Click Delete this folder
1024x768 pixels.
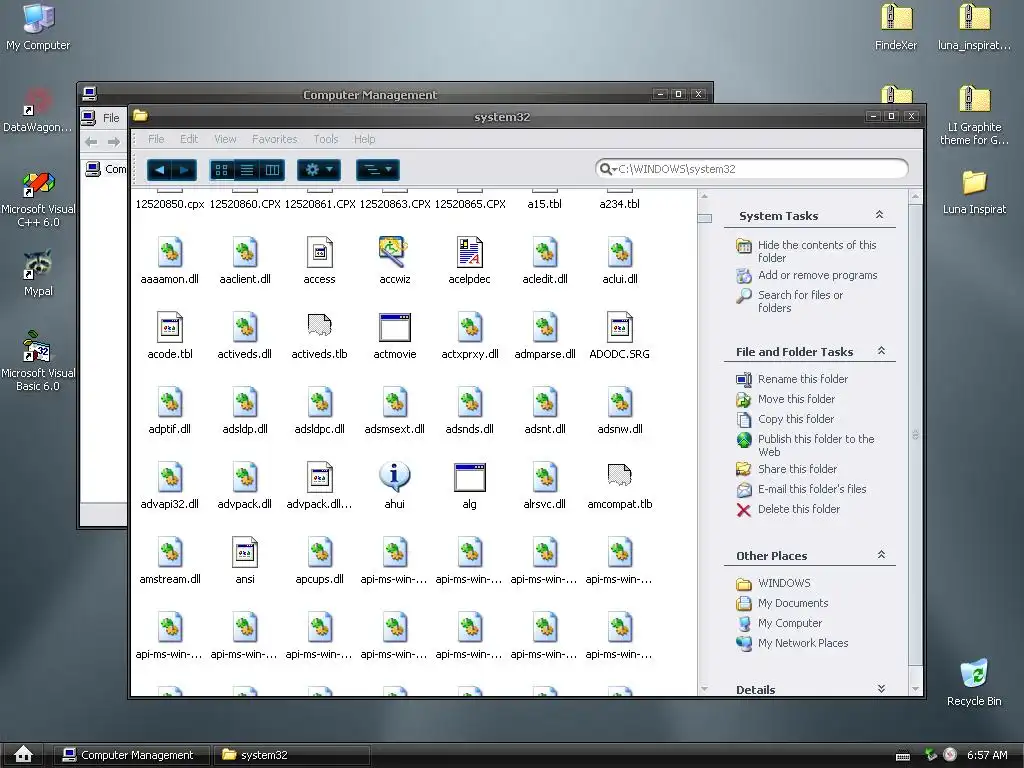799,509
